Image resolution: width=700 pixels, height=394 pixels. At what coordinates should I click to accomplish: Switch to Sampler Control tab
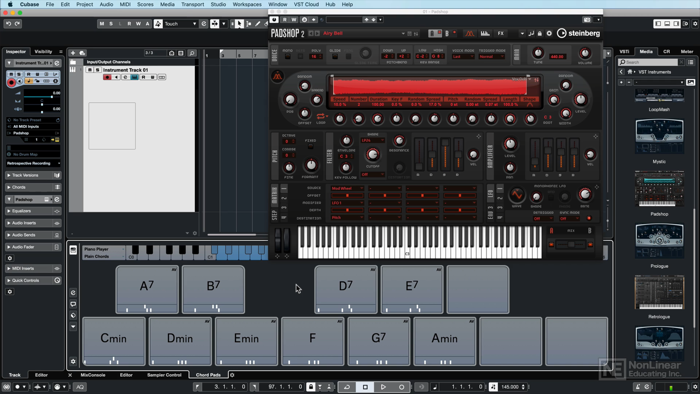coord(164,375)
